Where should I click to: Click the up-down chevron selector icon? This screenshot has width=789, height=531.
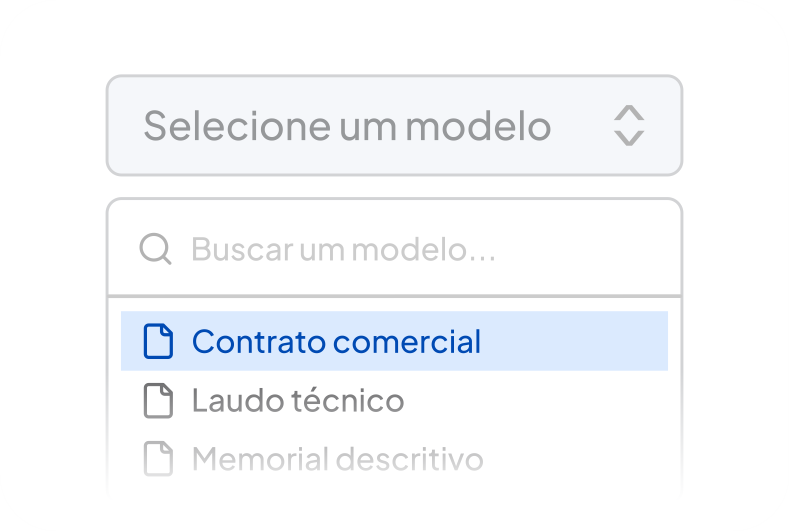point(628,126)
